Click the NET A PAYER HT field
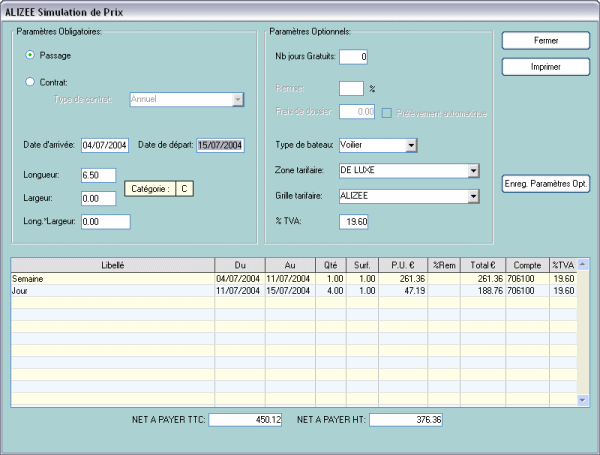The width and height of the screenshot is (600, 455). click(x=406, y=420)
